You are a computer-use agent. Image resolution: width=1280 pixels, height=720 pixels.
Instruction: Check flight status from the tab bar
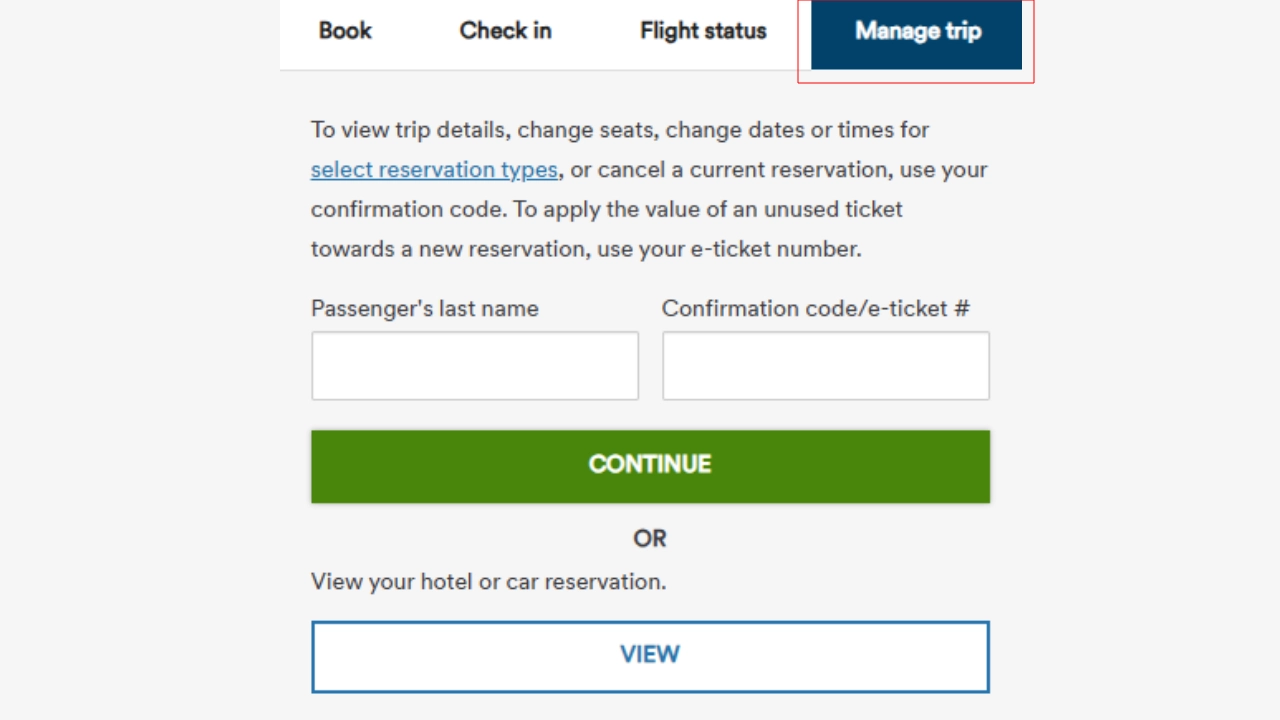(x=703, y=31)
